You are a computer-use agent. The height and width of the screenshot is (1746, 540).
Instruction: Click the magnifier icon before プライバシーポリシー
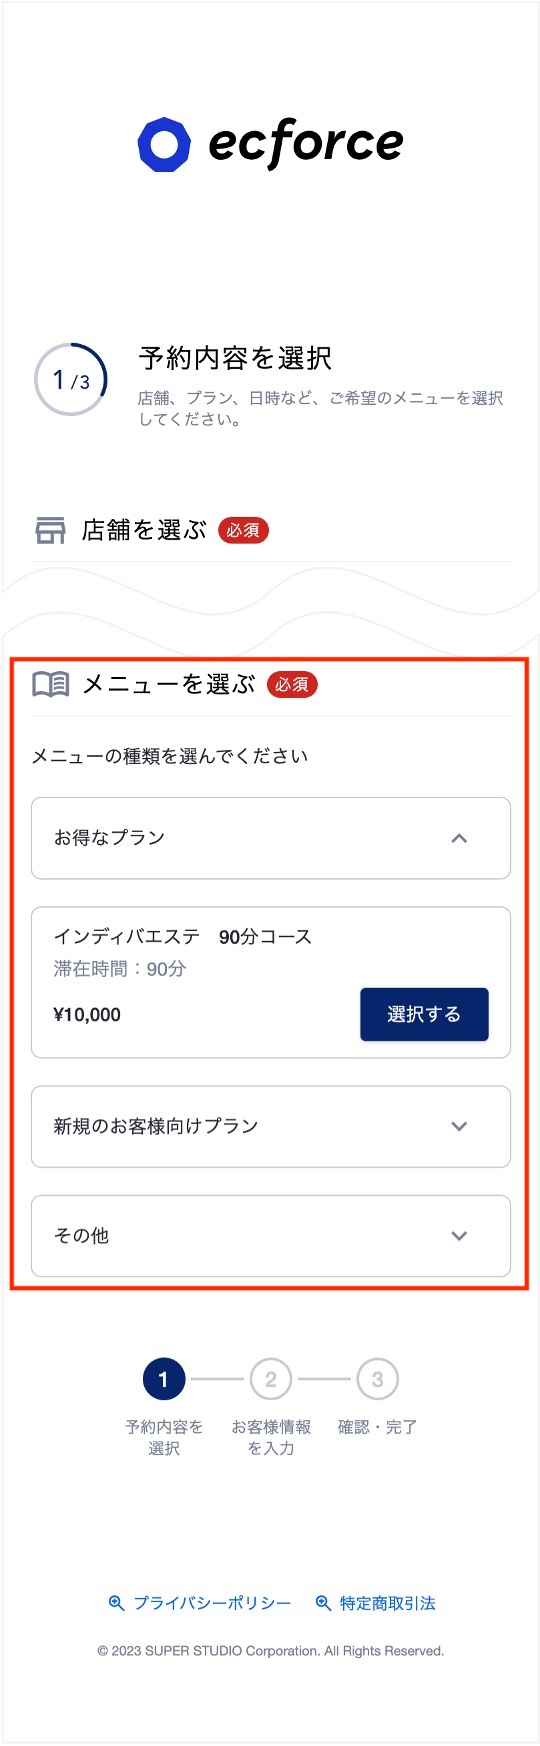coord(116,1603)
